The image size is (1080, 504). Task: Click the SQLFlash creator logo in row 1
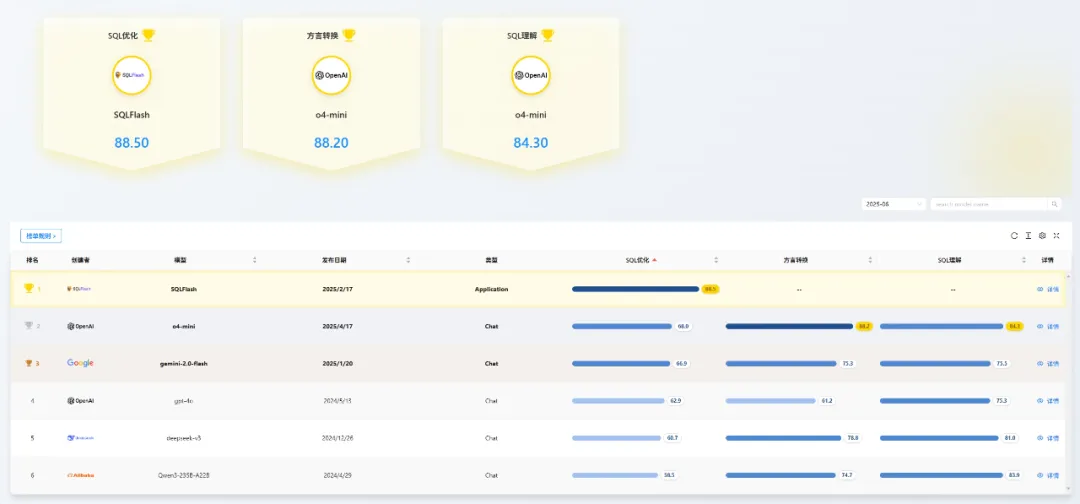[79, 289]
